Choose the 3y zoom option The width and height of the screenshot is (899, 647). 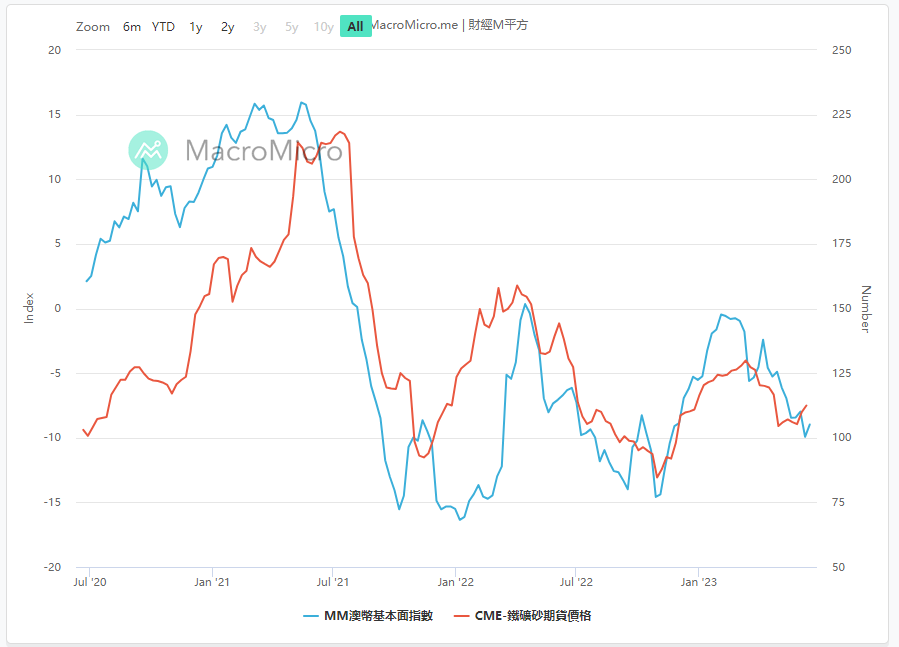point(260,27)
